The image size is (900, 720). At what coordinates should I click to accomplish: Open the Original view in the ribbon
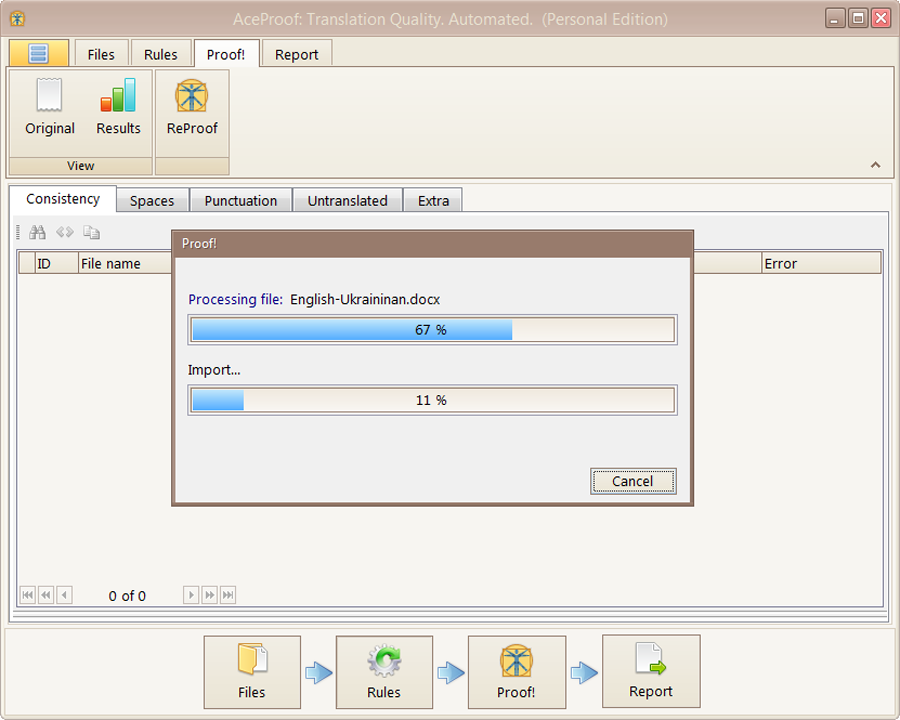coord(50,107)
